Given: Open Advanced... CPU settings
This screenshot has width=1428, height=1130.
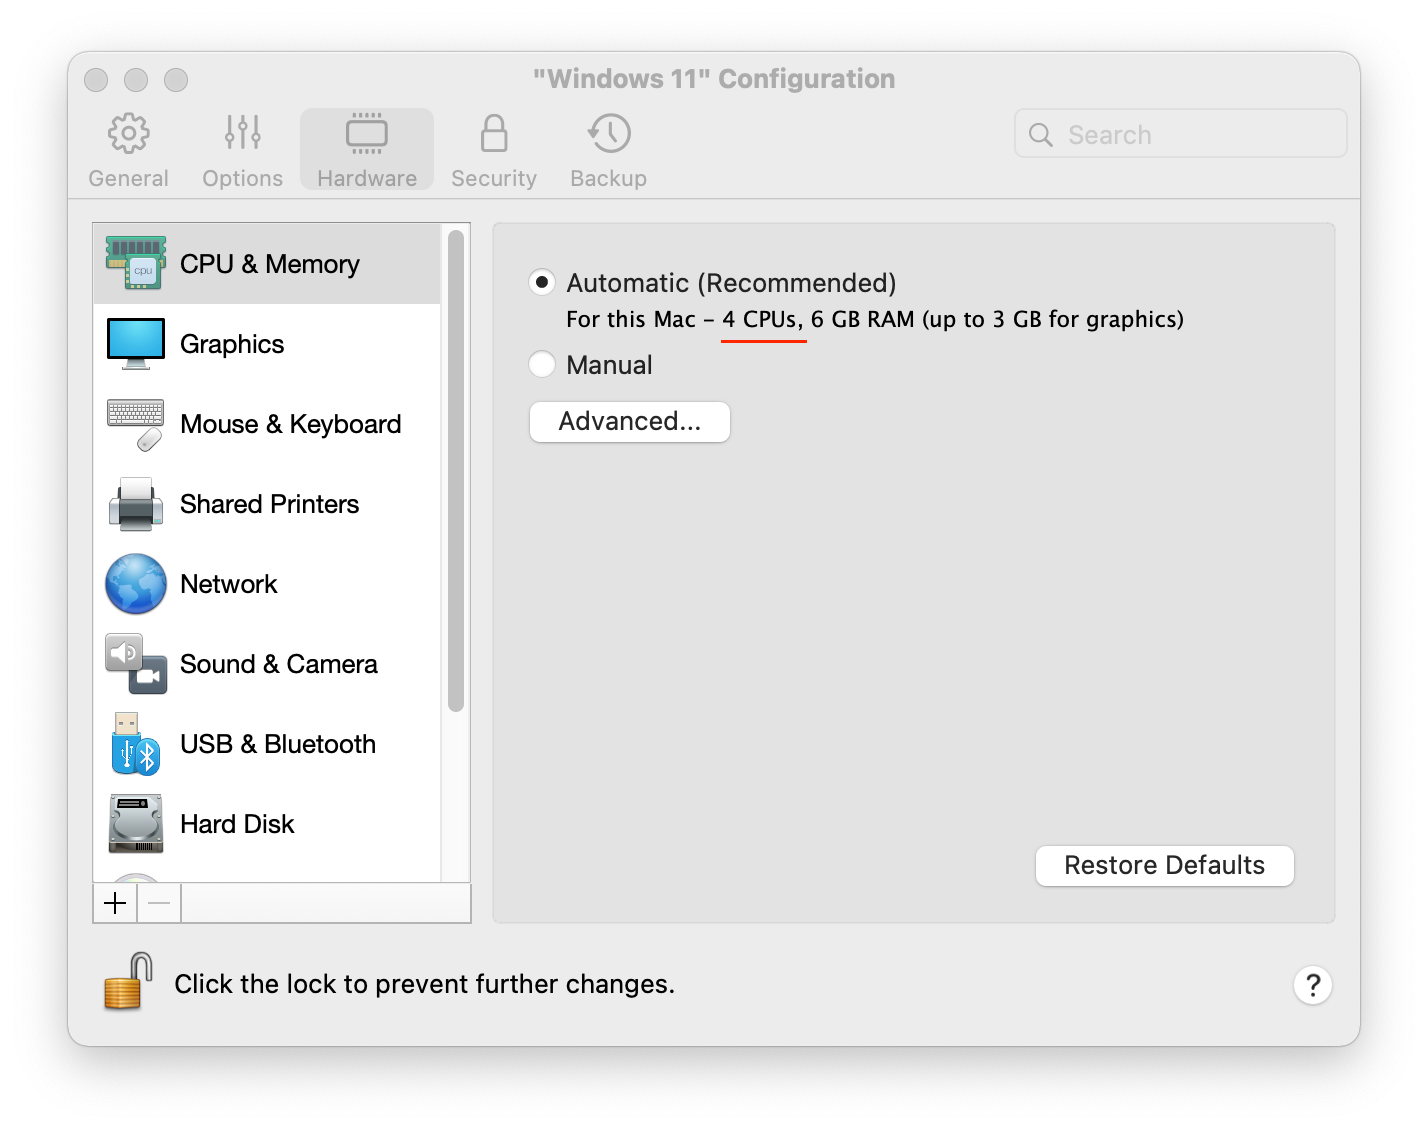Looking at the screenshot, I should (630, 422).
